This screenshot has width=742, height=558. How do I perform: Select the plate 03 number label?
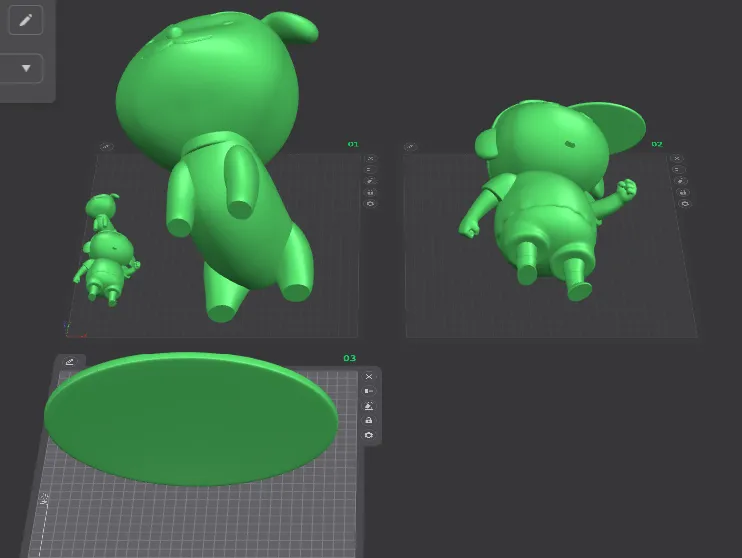350,358
